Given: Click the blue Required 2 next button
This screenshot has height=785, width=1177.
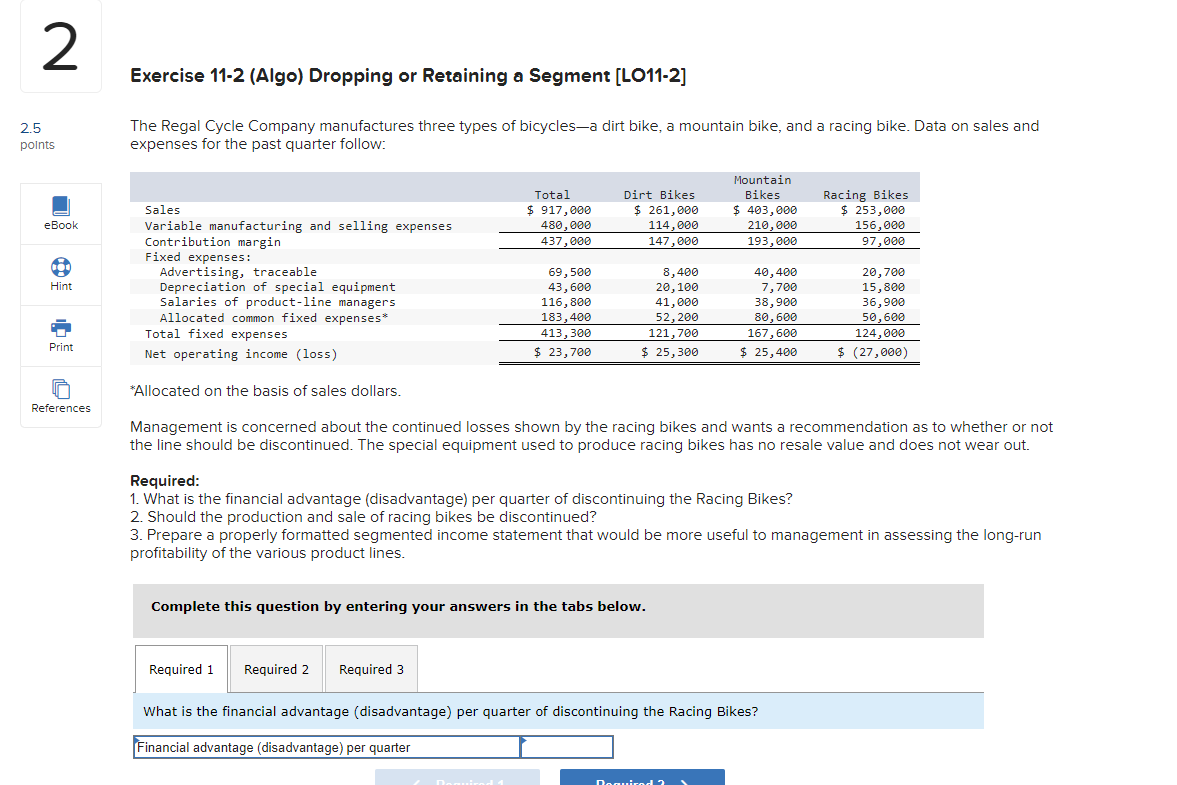Looking at the screenshot, I should point(642,779).
